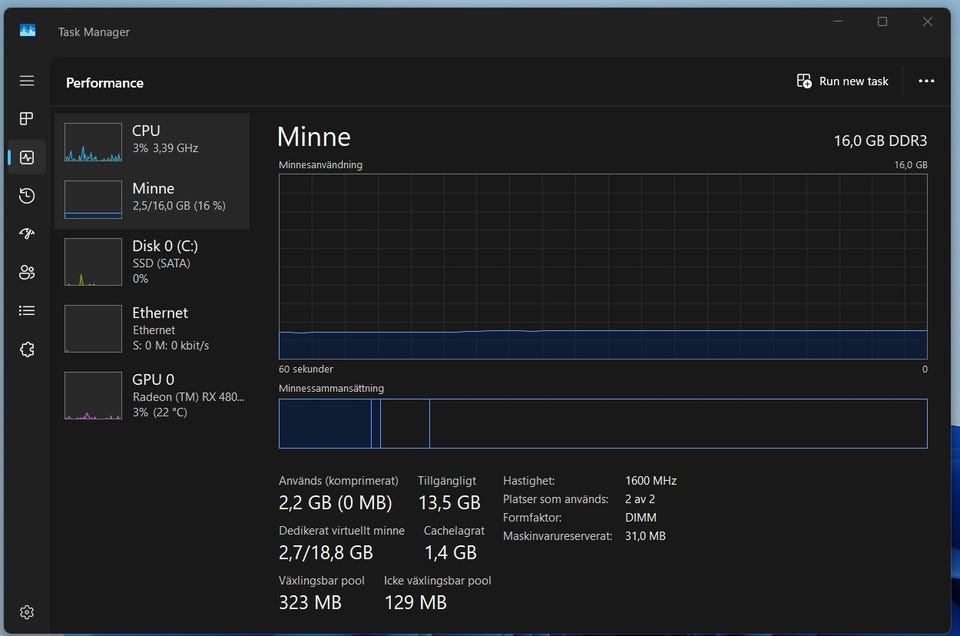This screenshot has height=636, width=960.
Task: Click the Minnesanvändning usage graph
Action: click(x=602, y=266)
